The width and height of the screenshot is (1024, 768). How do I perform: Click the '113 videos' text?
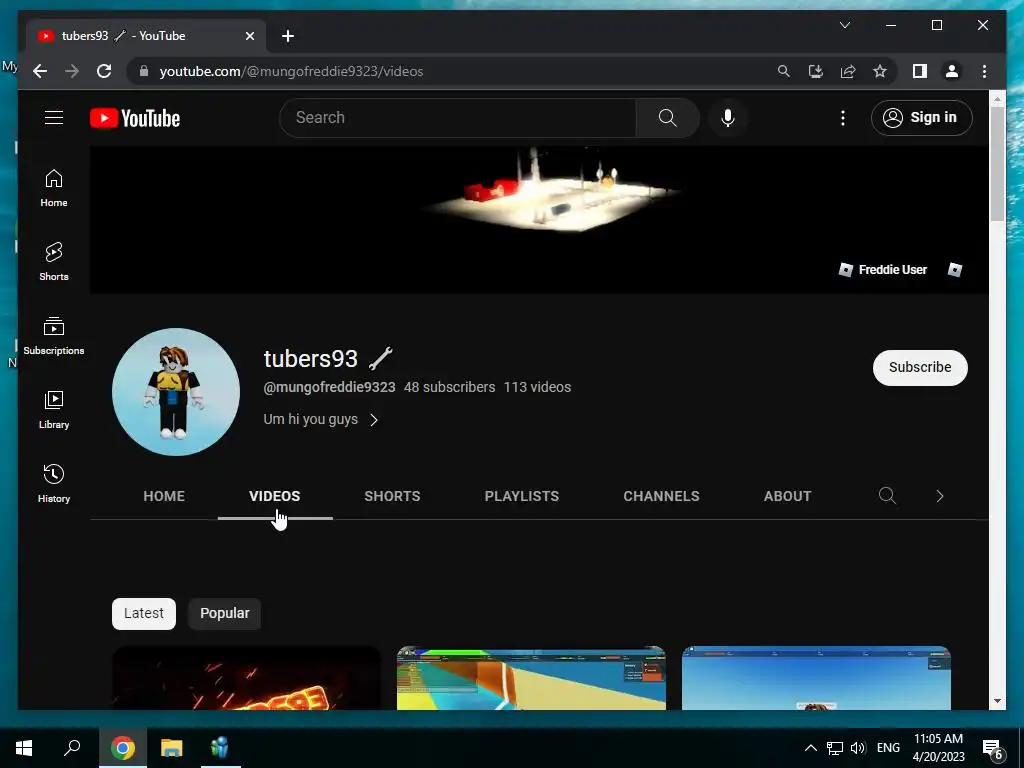(537, 387)
